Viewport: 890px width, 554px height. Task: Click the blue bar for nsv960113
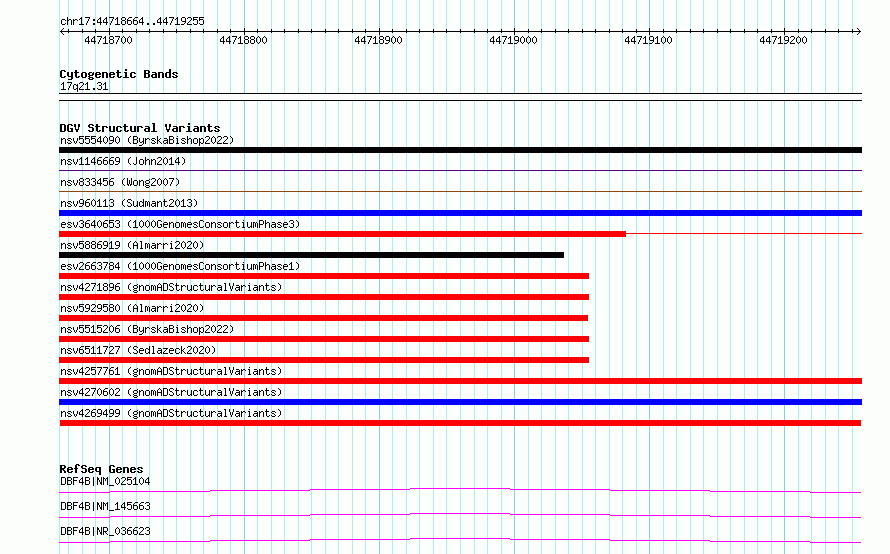[x=460, y=213]
